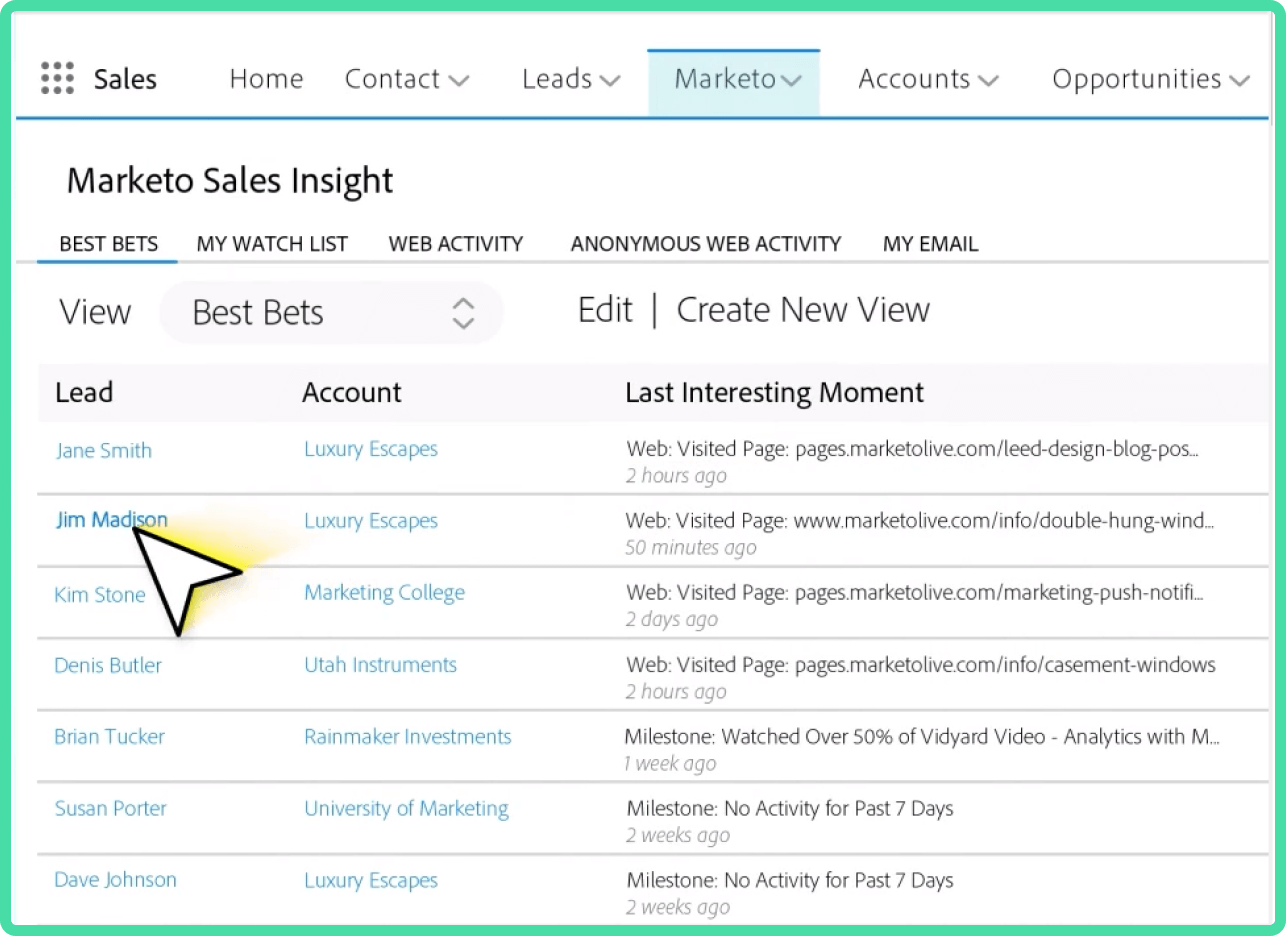
Task: Expand the Leads menu chevron
Action: (610, 81)
